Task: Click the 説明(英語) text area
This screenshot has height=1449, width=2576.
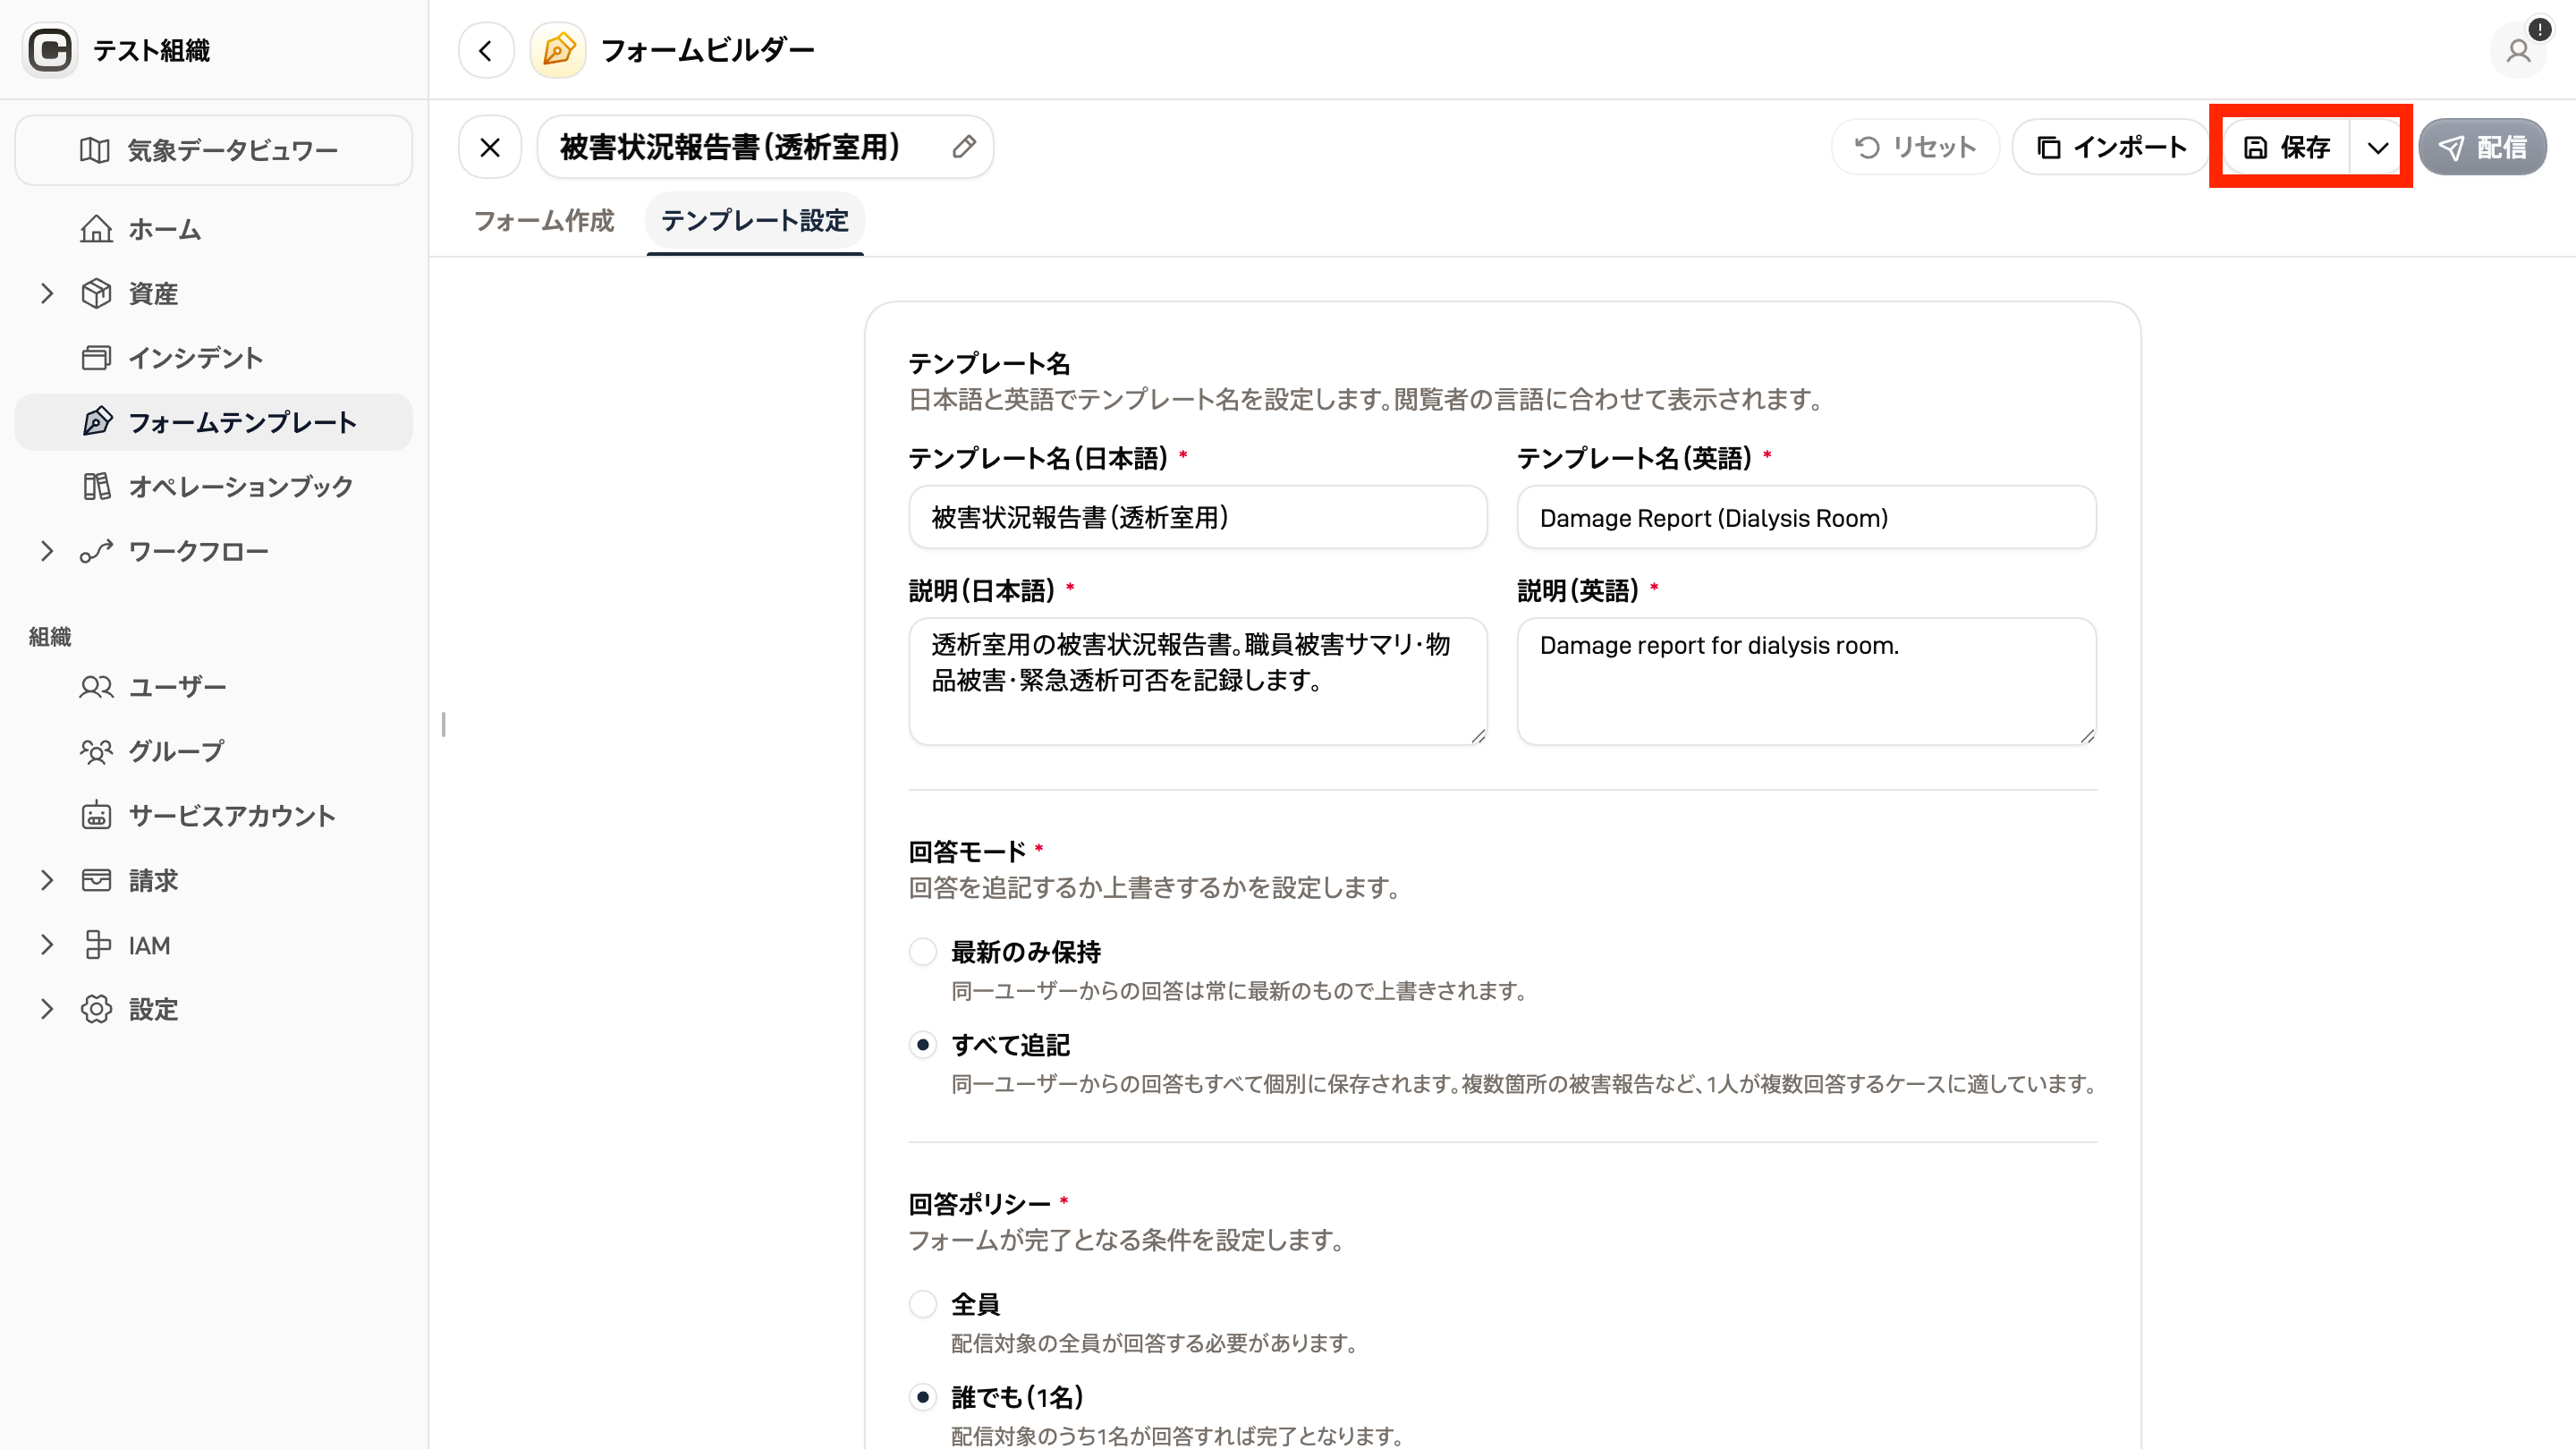Action: point(1806,681)
